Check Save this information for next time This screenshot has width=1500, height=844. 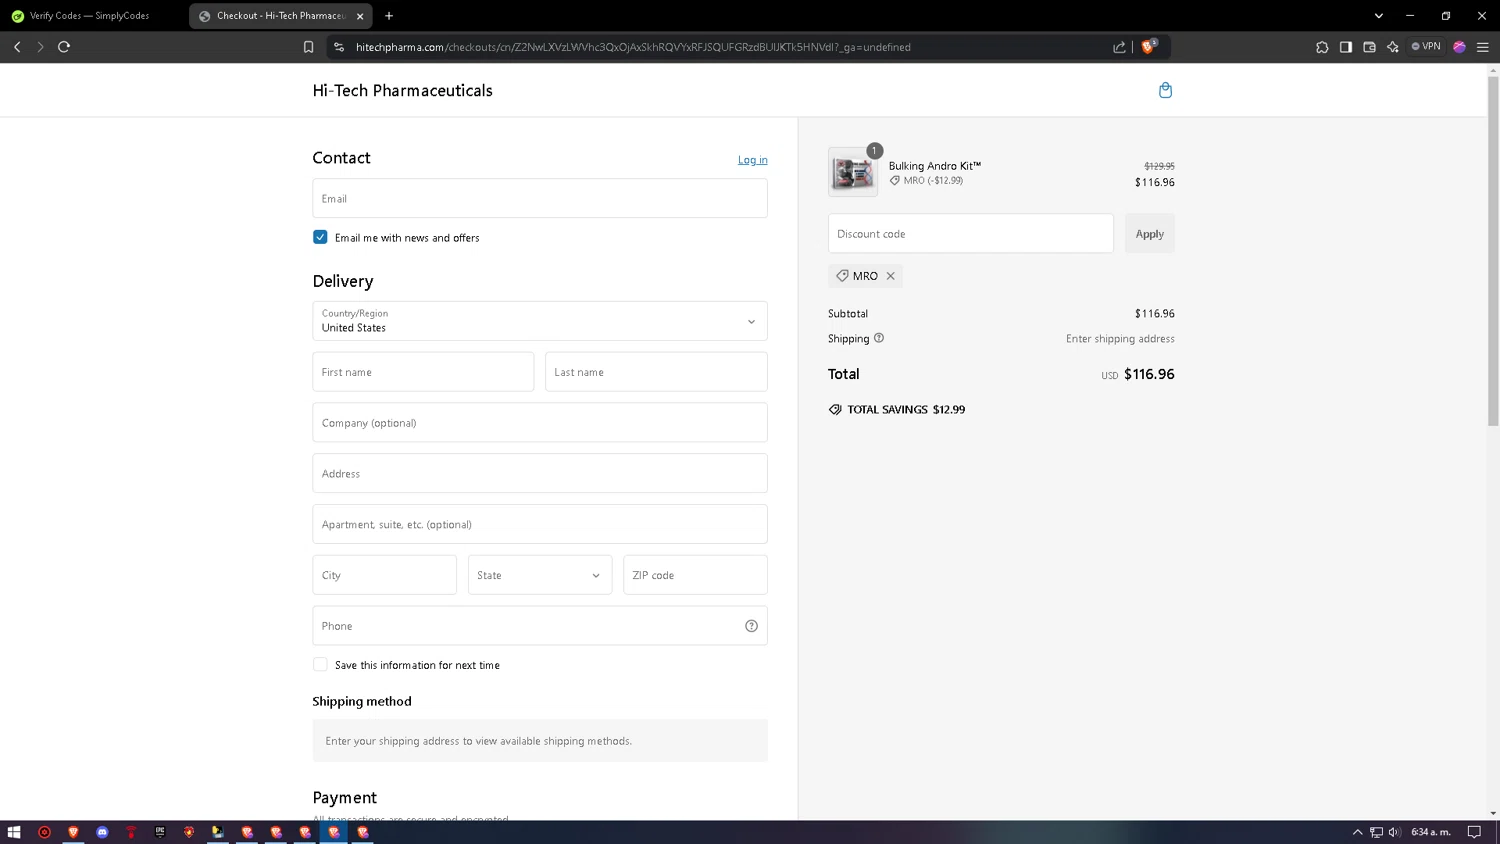point(320,665)
